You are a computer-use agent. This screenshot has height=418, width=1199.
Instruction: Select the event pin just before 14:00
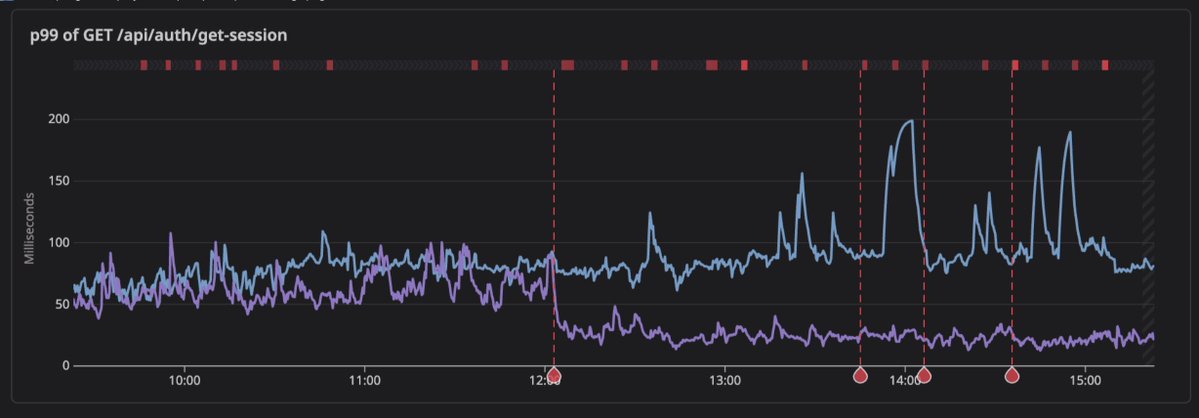click(860, 374)
